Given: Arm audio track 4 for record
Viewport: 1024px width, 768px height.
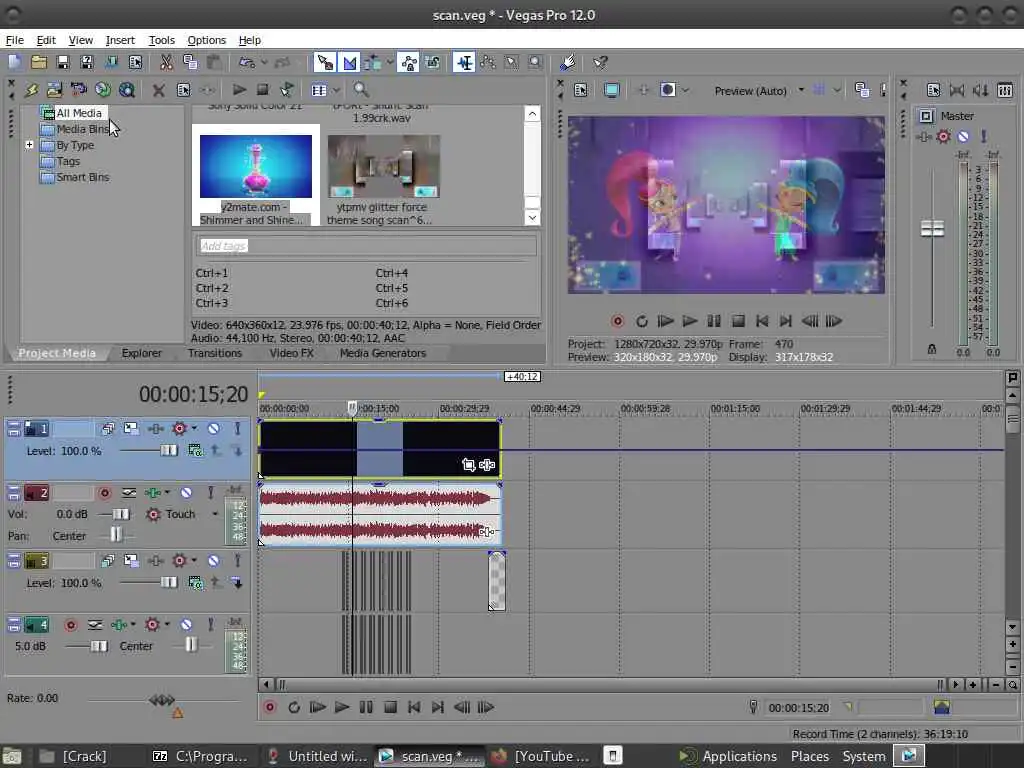Looking at the screenshot, I should coord(71,625).
